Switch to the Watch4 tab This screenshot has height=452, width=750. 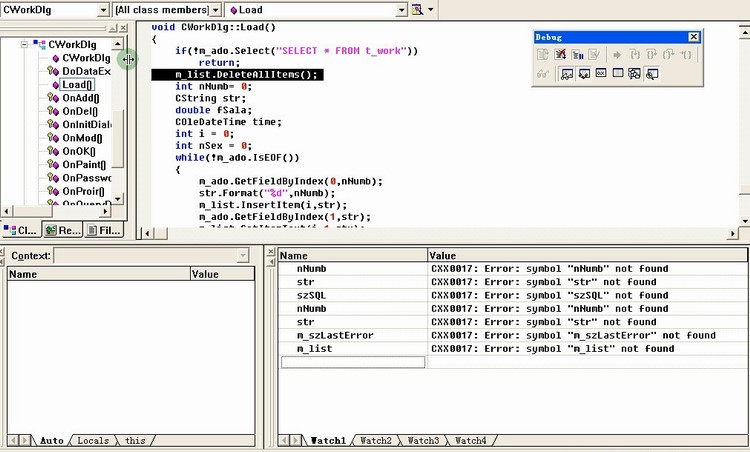[x=471, y=441]
